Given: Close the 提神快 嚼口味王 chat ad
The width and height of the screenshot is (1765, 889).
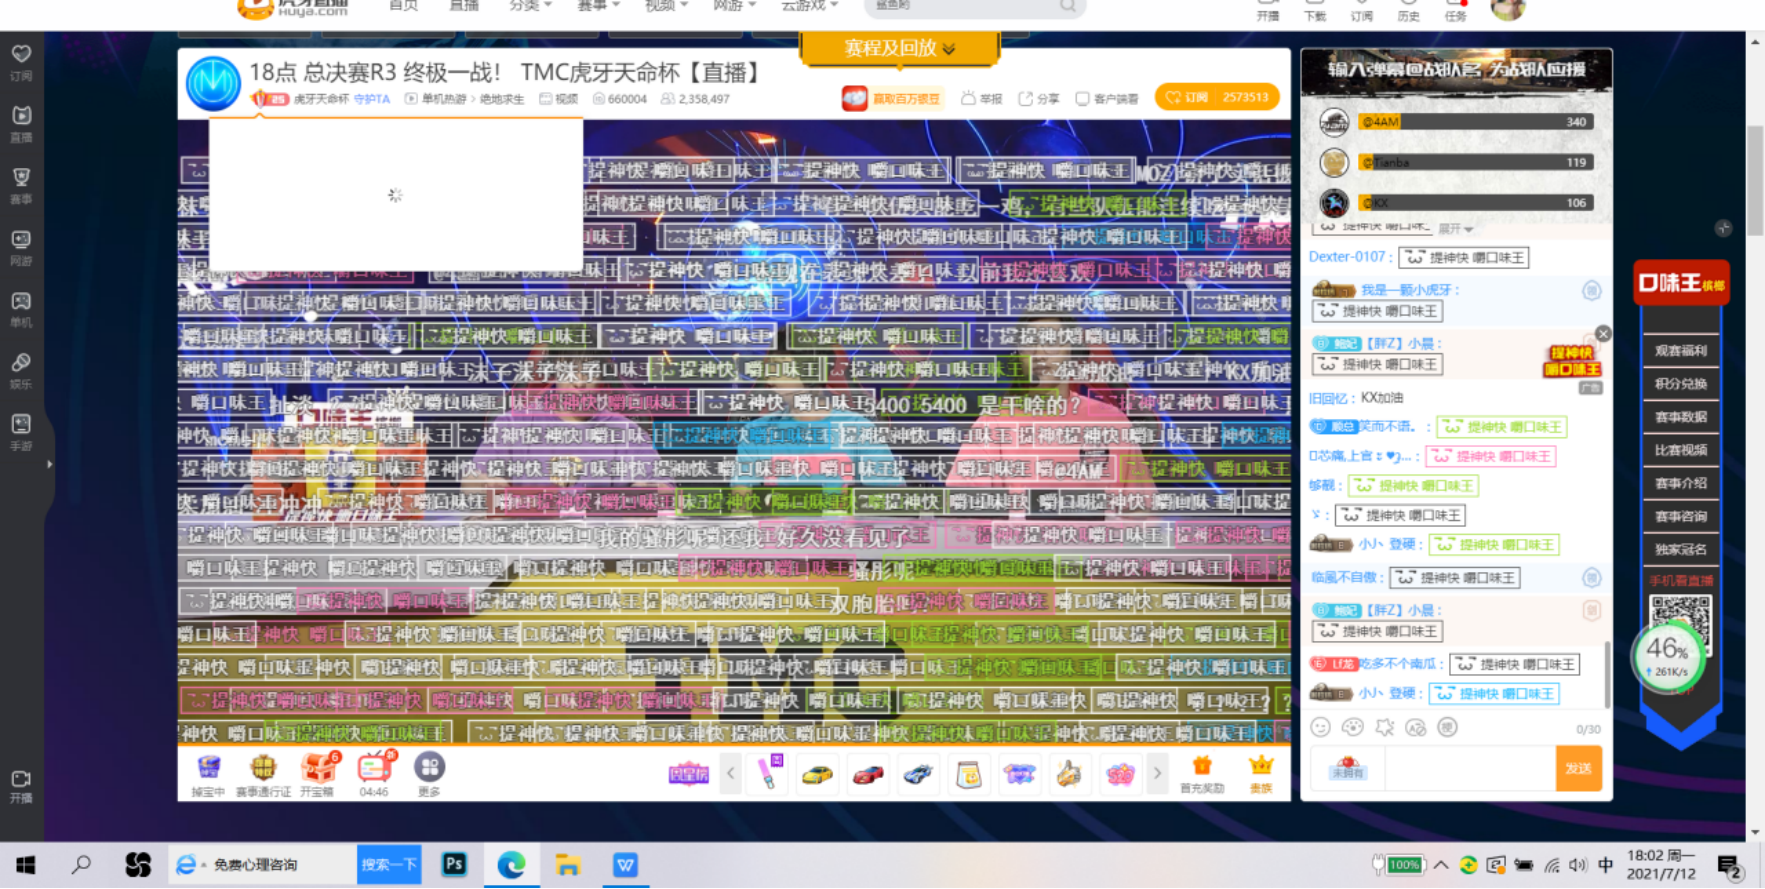Looking at the screenshot, I should pyautogui.click(x=1603, y=334).
